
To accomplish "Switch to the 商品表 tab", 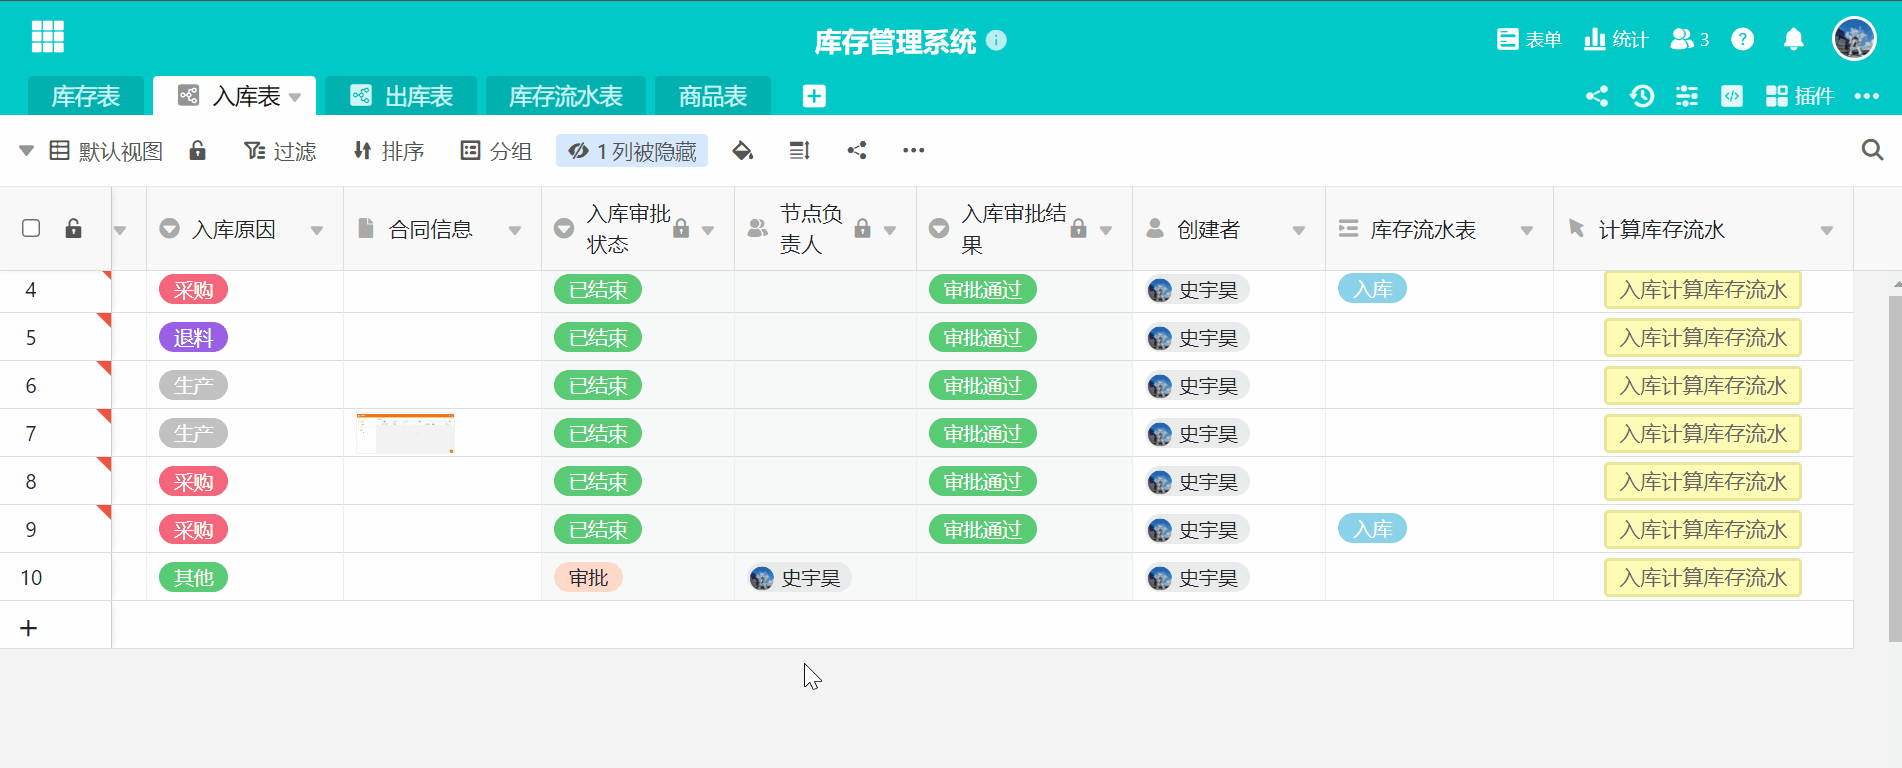I will tap(713, 96).
